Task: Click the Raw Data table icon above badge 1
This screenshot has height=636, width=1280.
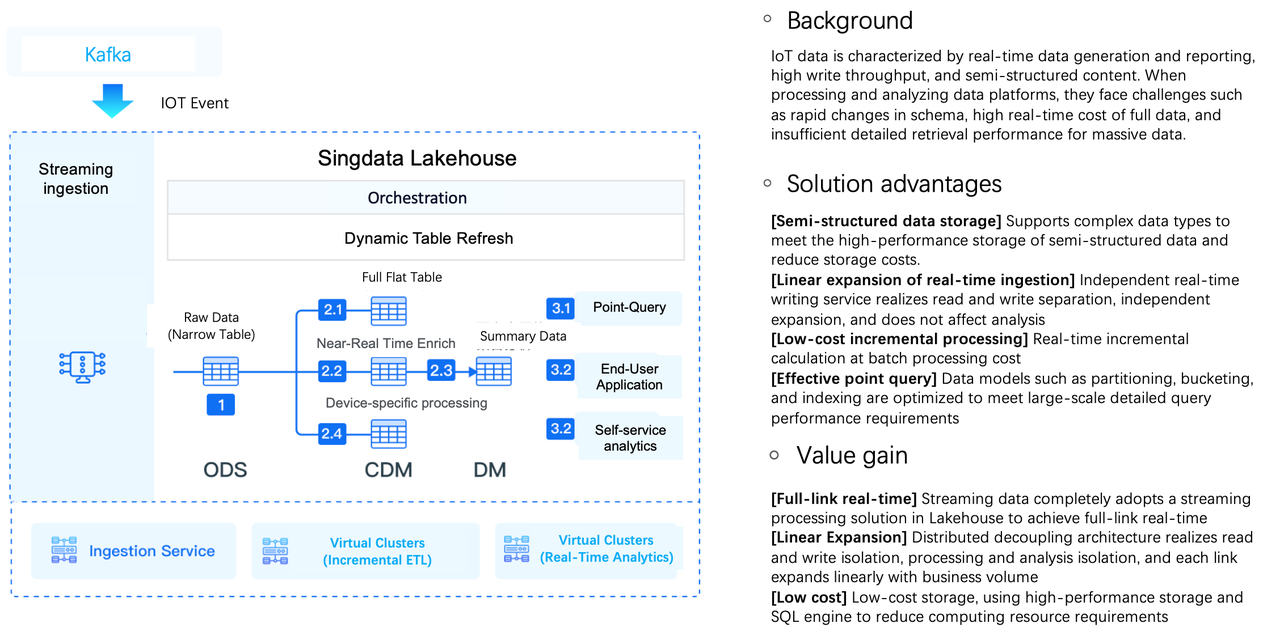Action: pos(221,371)
